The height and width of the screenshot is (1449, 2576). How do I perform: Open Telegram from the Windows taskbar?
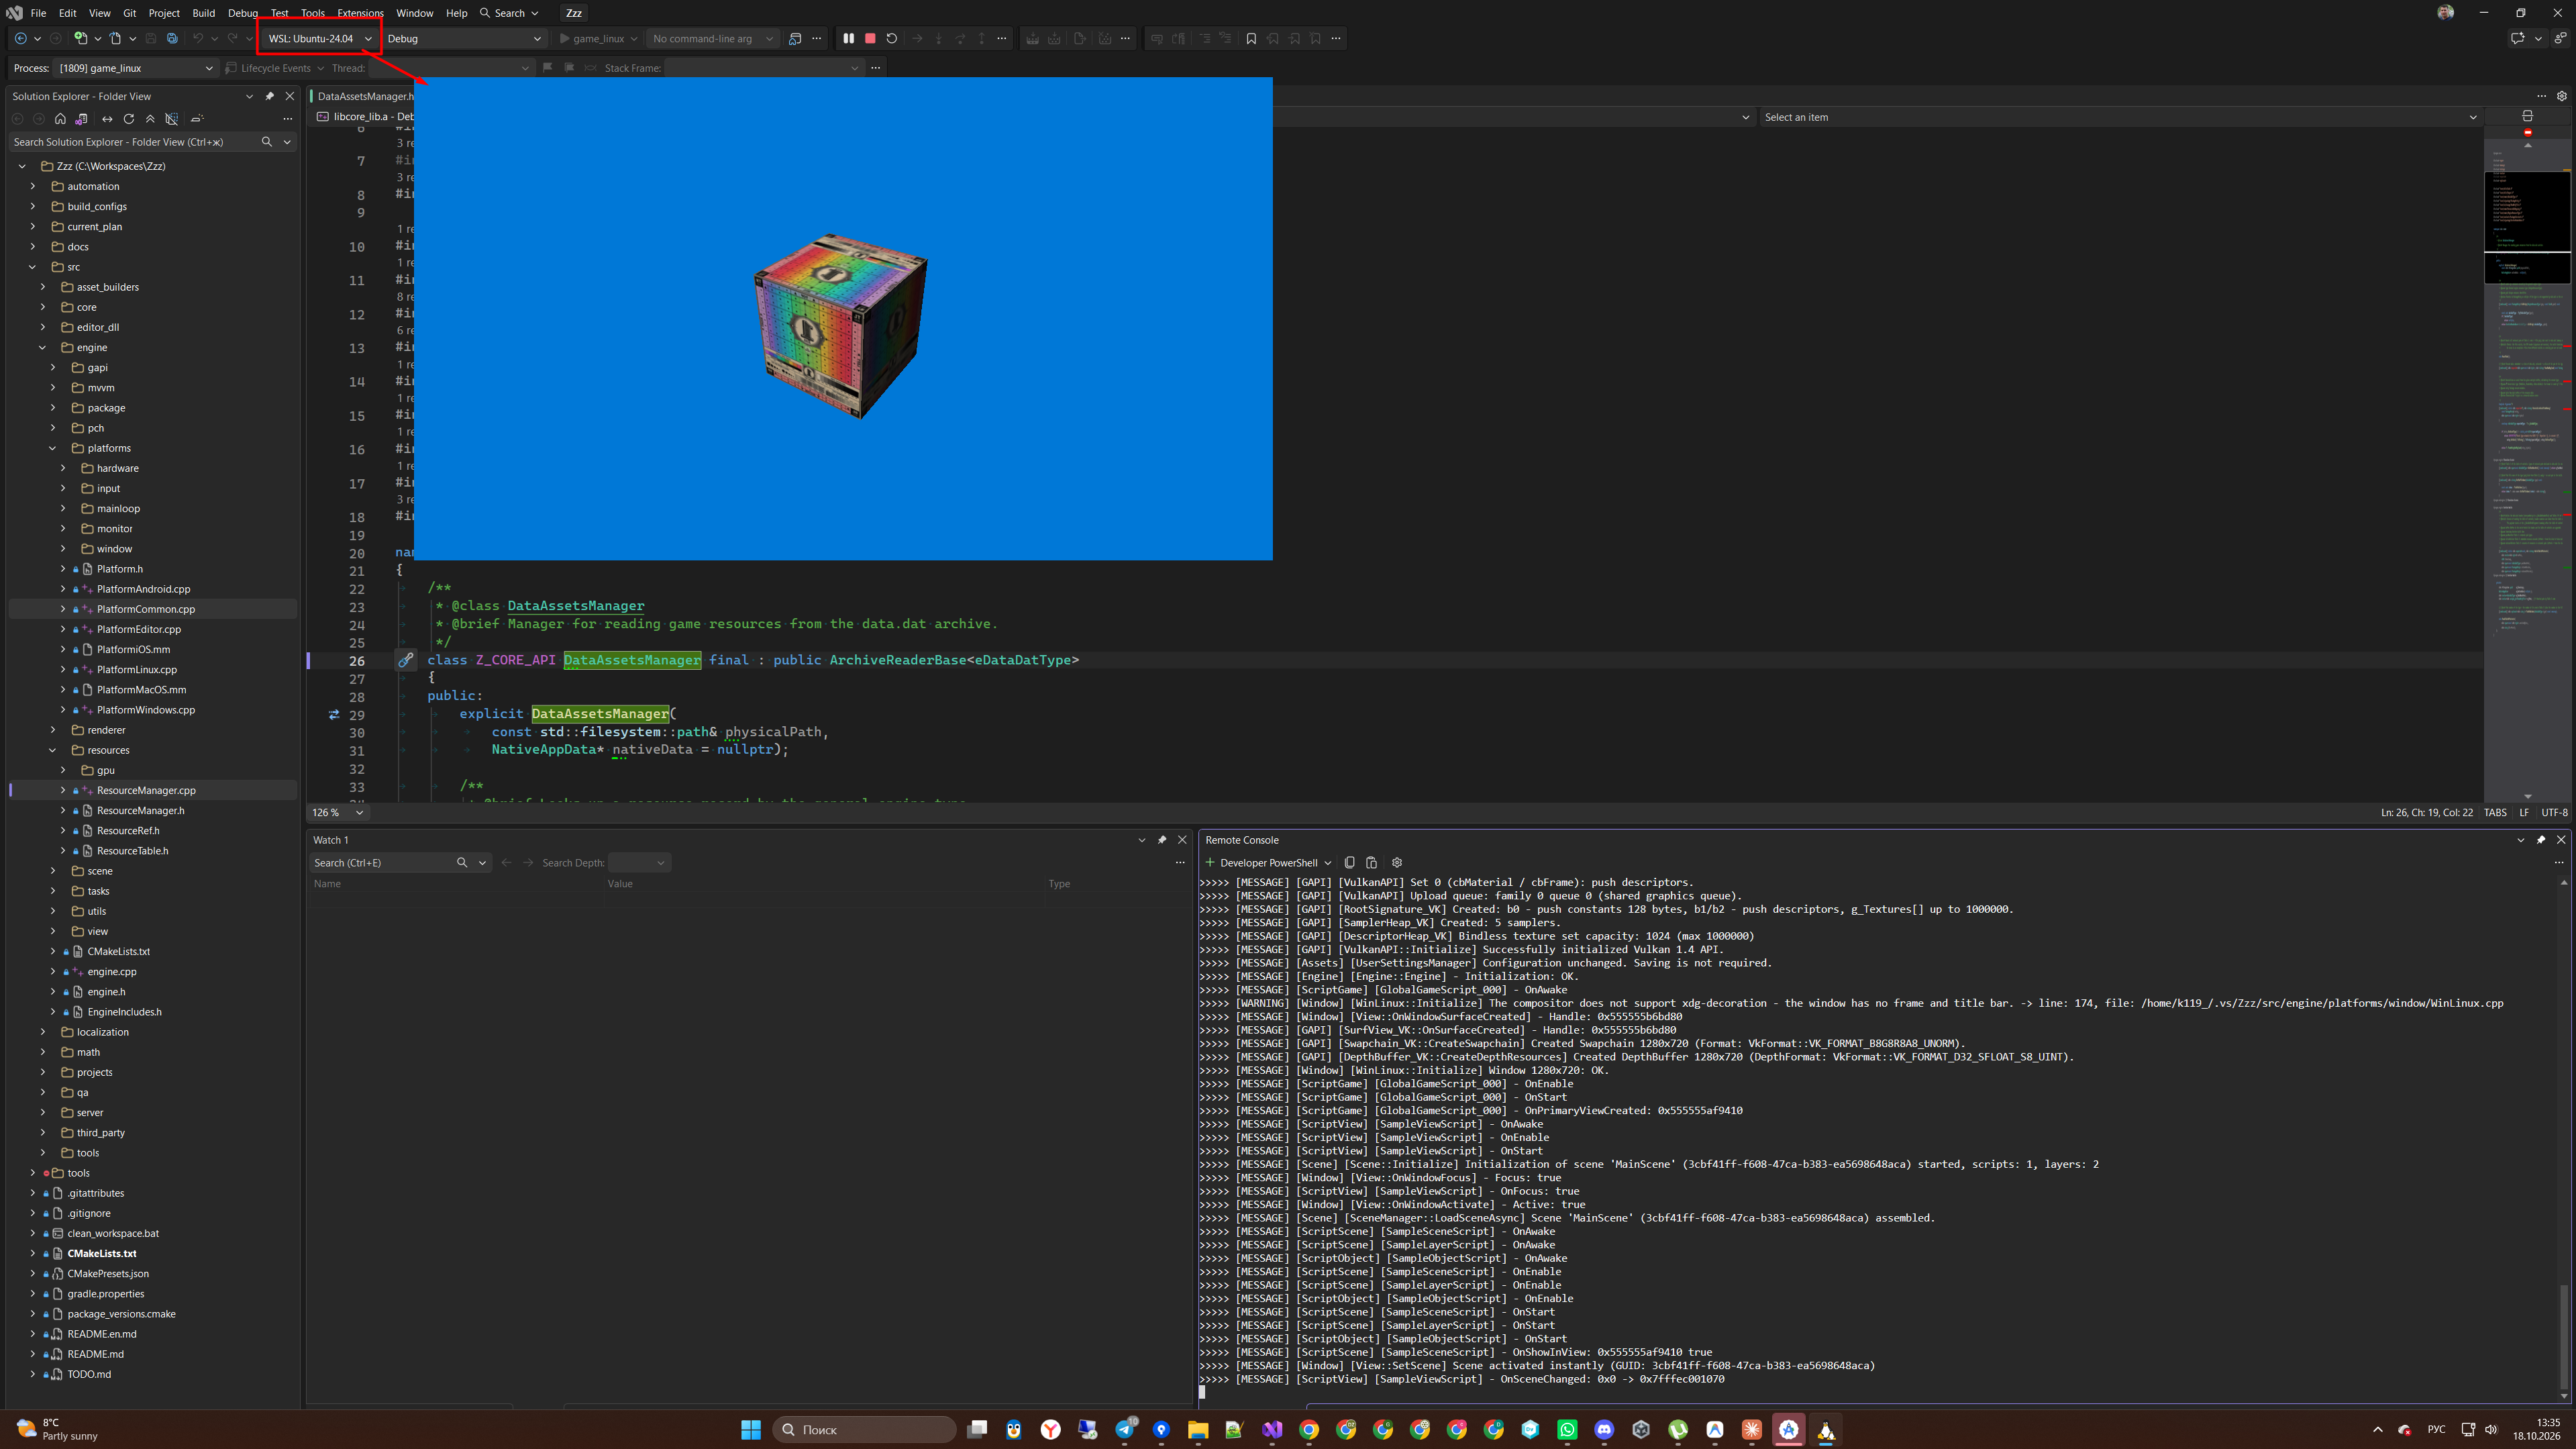pyautogui.click(x=1125, y=1429)
